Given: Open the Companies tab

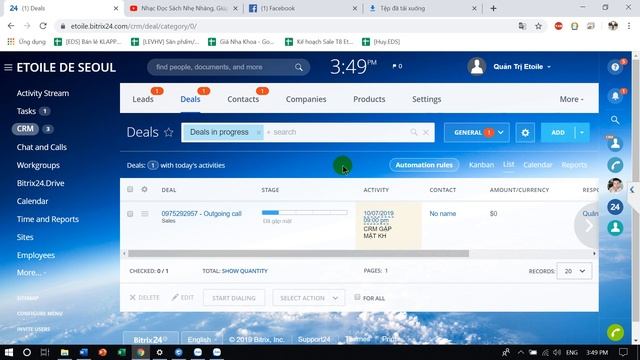Looking at the screenshot, I should [306, 99].
